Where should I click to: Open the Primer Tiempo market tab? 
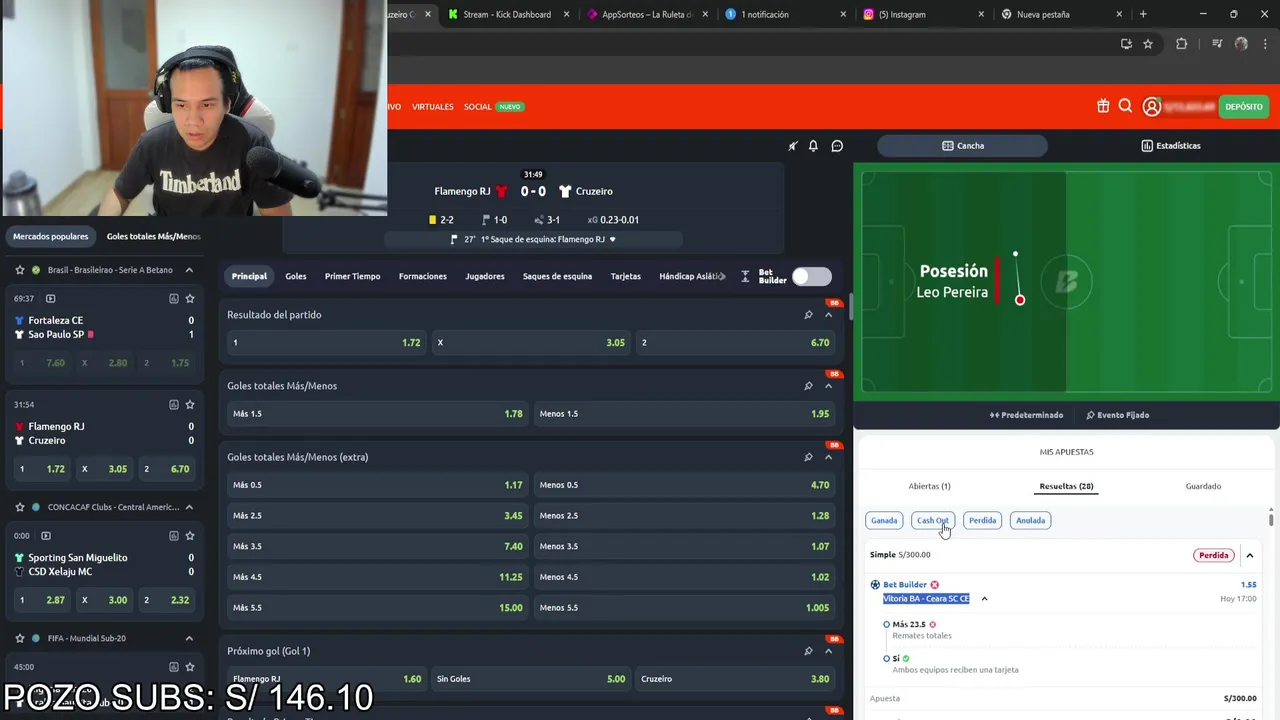pos(352,276)
